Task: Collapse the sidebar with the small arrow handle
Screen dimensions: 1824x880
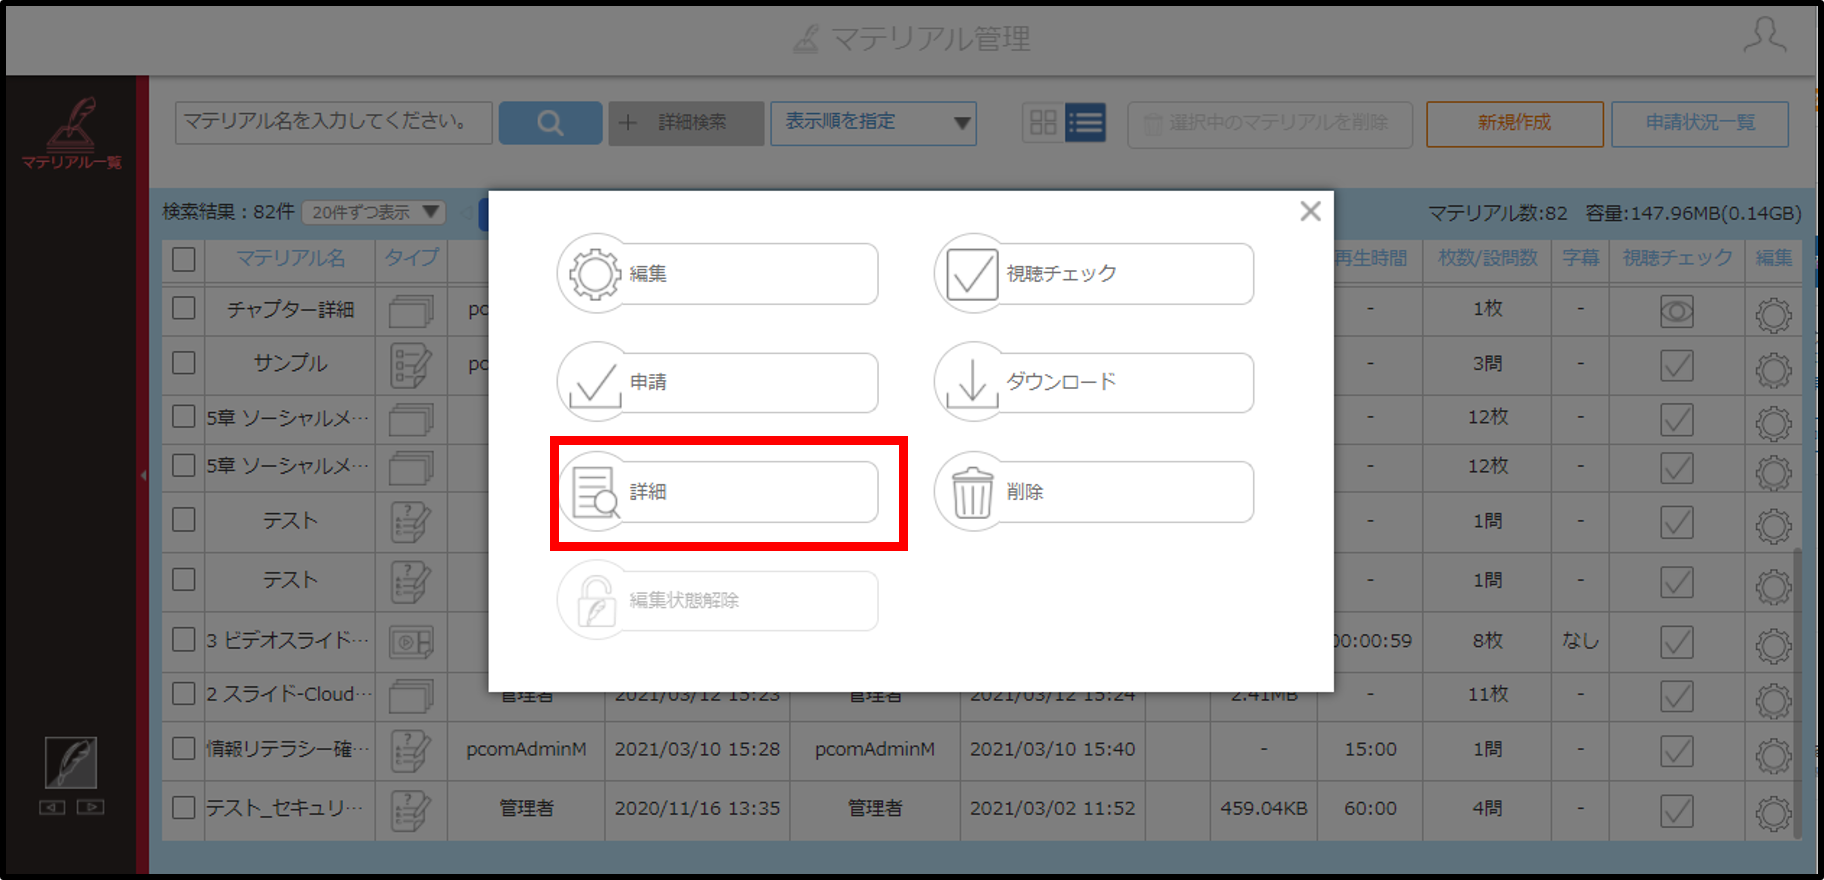Action: coord(143,476)
